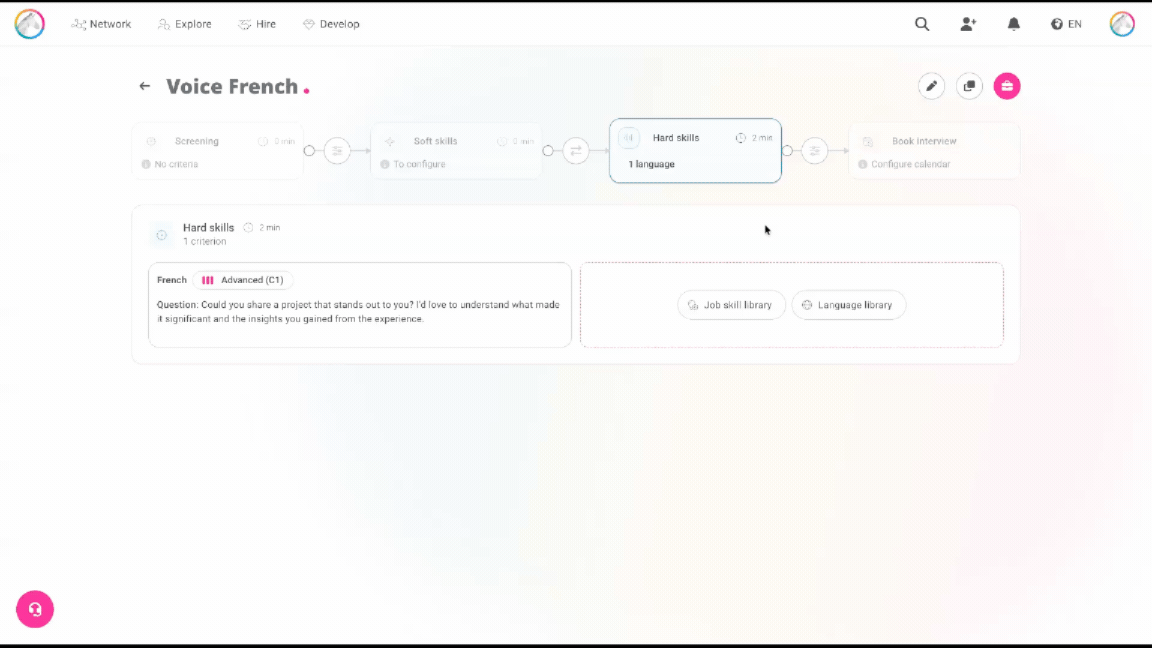
Task: Open the French question card
Action: [360, 305]
